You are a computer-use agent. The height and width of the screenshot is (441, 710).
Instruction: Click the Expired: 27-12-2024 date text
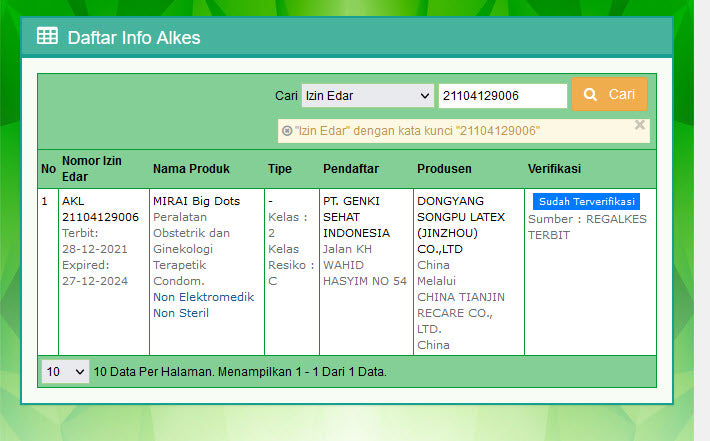95,273
